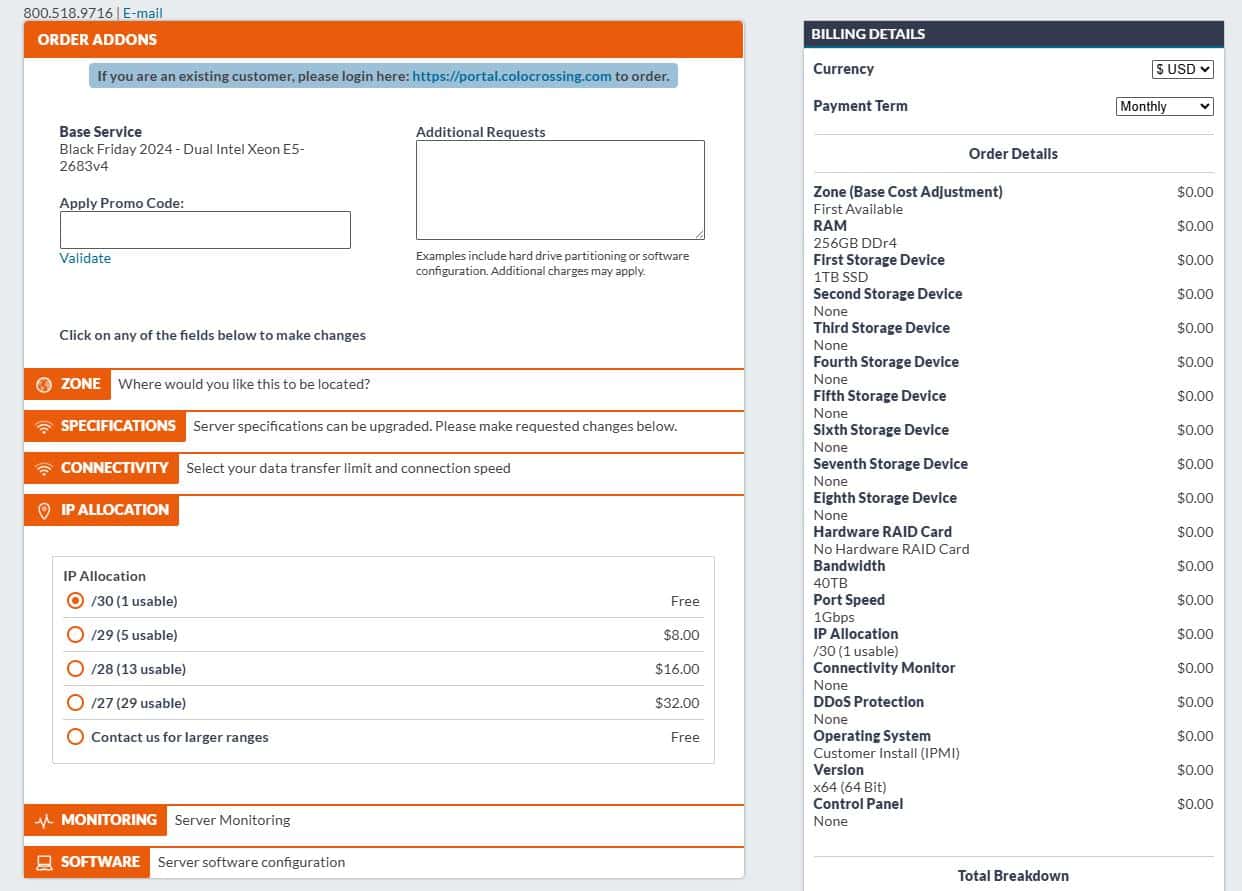Click inside the Additional Requests text area

coord(560,190)
